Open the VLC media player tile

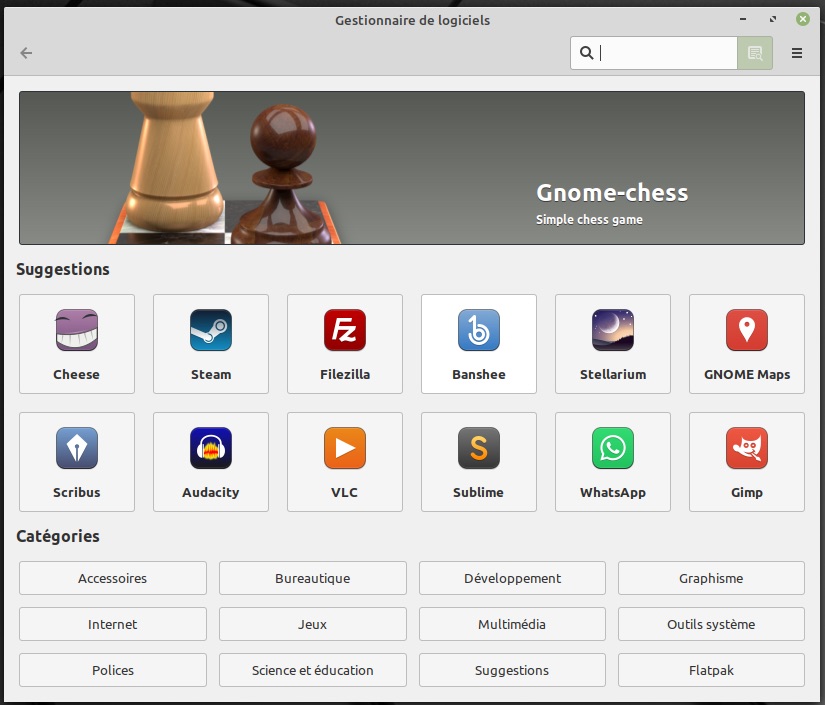click(345, 461)
